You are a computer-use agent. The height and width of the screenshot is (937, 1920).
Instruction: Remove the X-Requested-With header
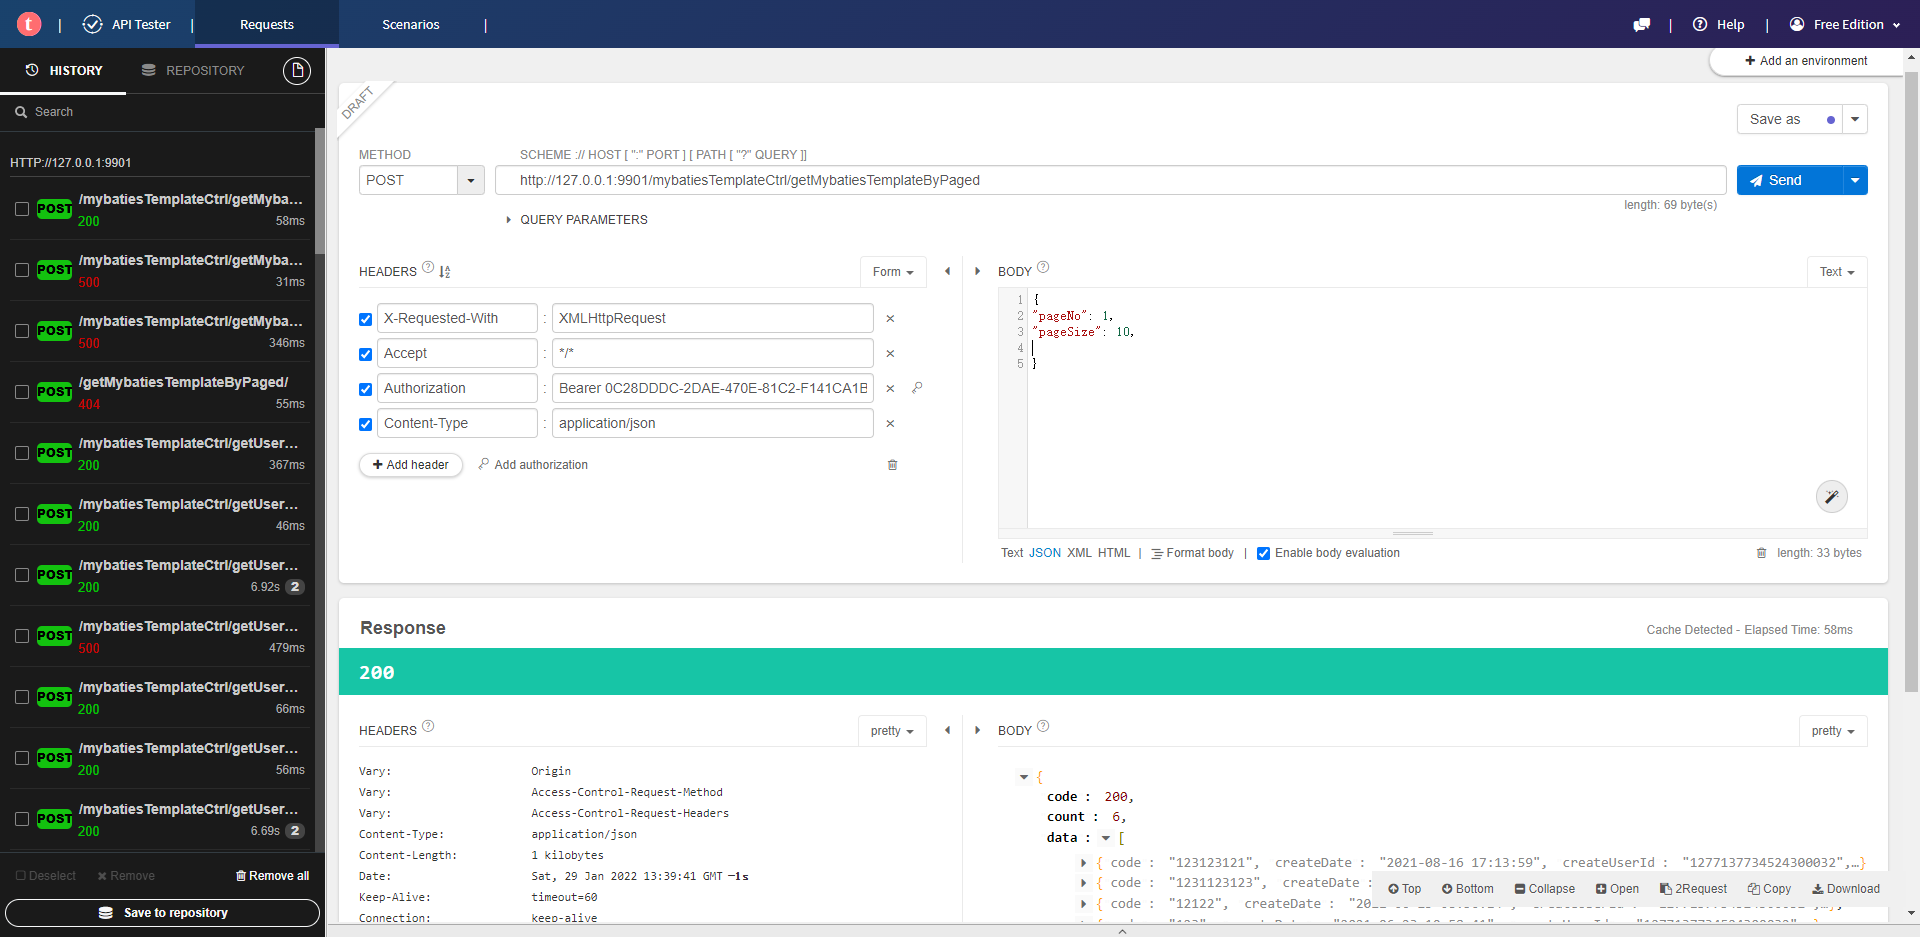890,319
